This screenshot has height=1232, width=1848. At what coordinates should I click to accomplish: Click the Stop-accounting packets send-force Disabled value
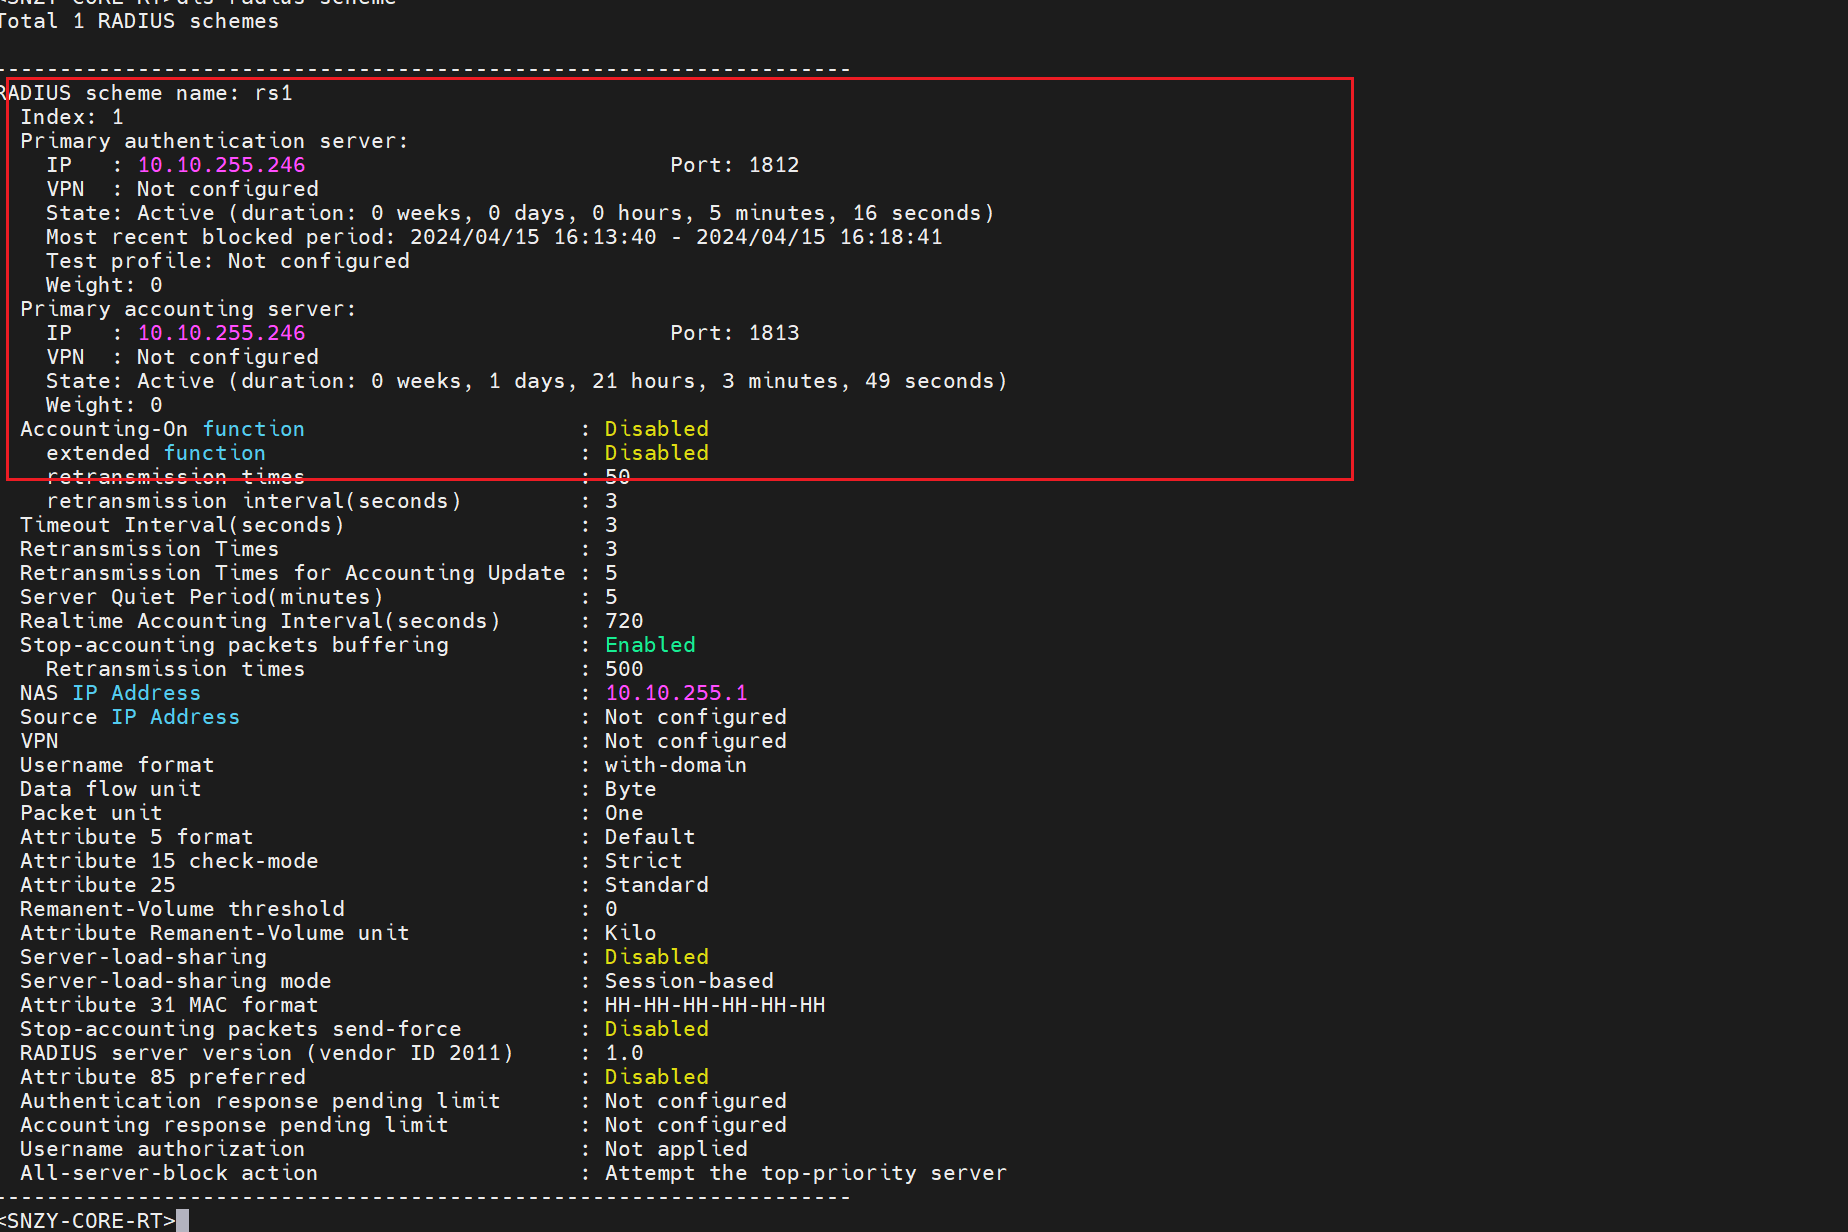click(656, 1029)
